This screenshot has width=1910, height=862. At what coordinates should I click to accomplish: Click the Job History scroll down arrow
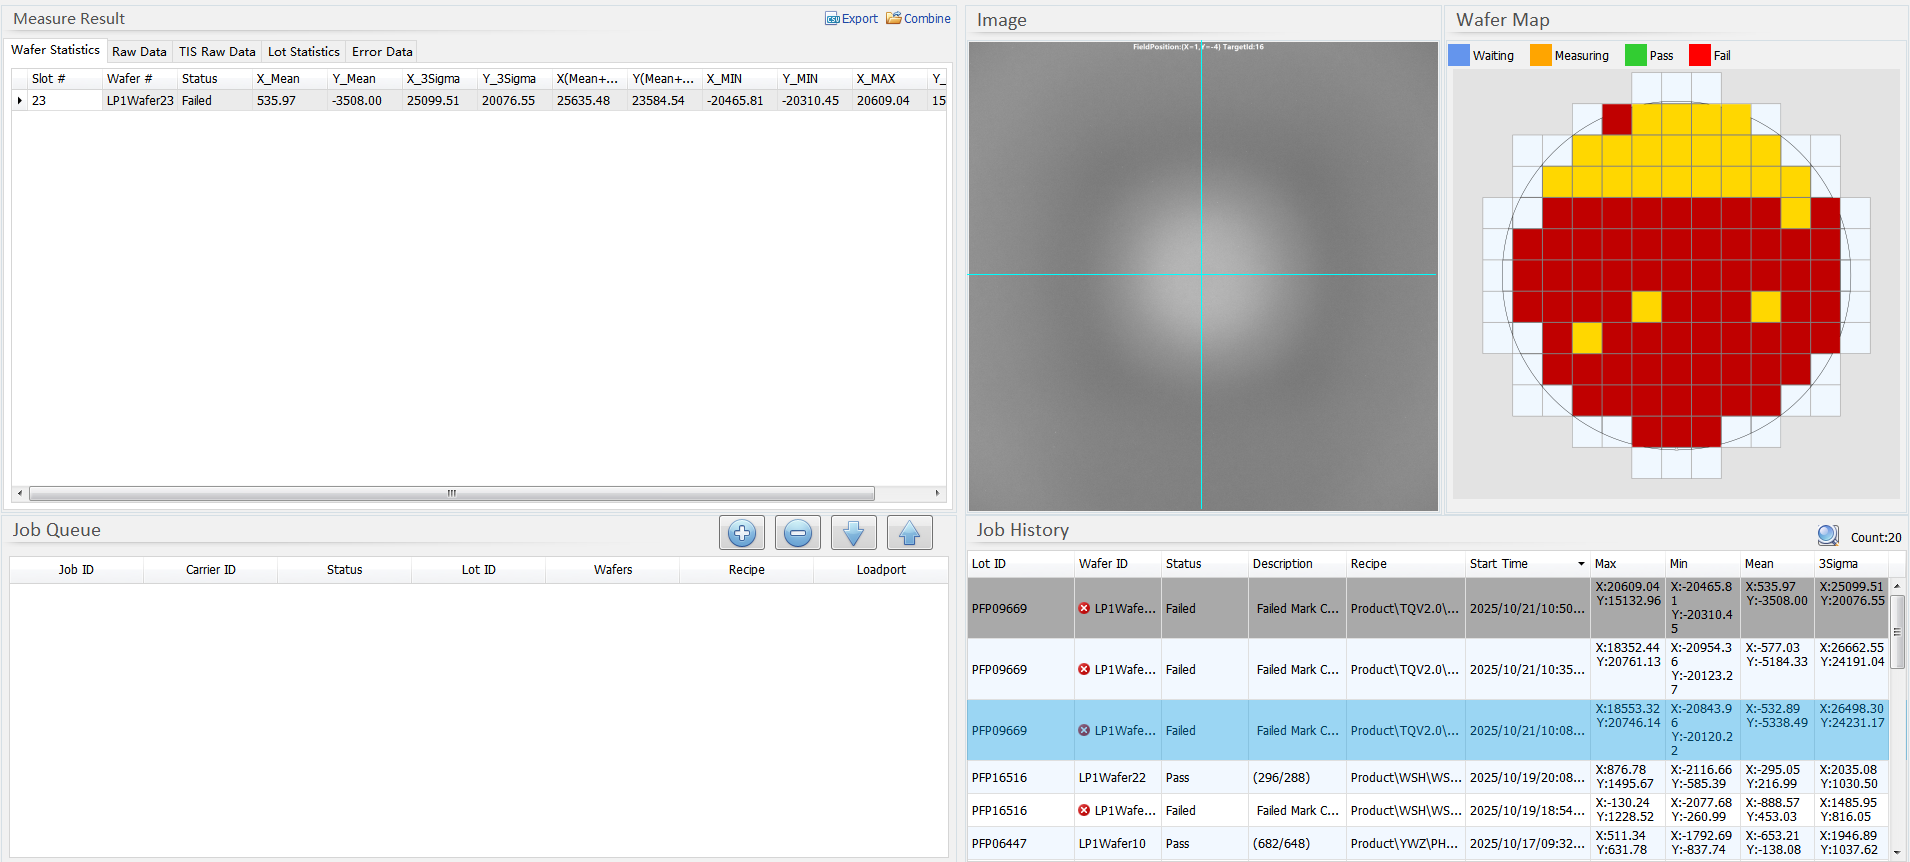click(x=1897, y=852)
